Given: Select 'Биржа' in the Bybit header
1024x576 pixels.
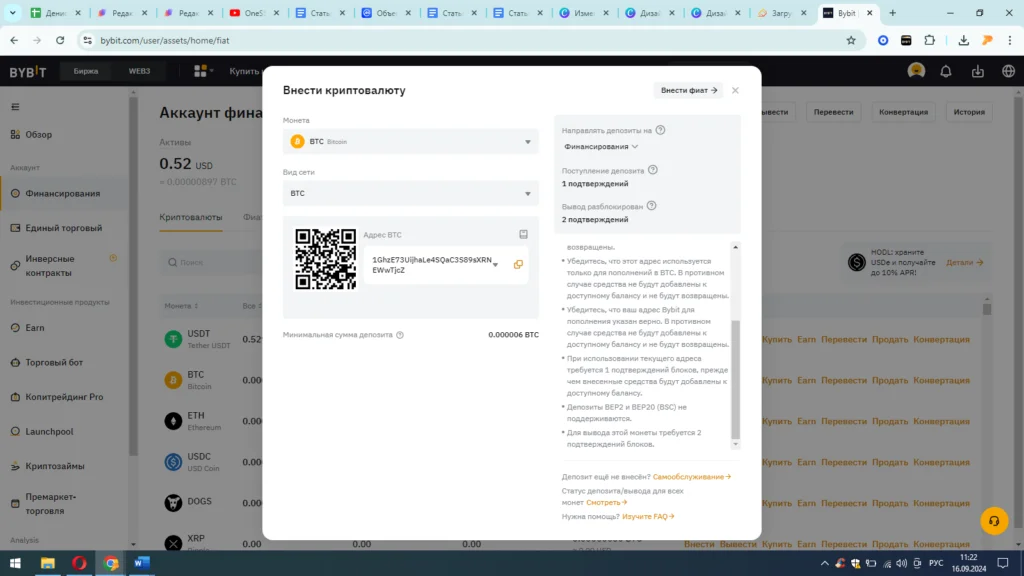Looking at the screenshot, I should (86, 71).
